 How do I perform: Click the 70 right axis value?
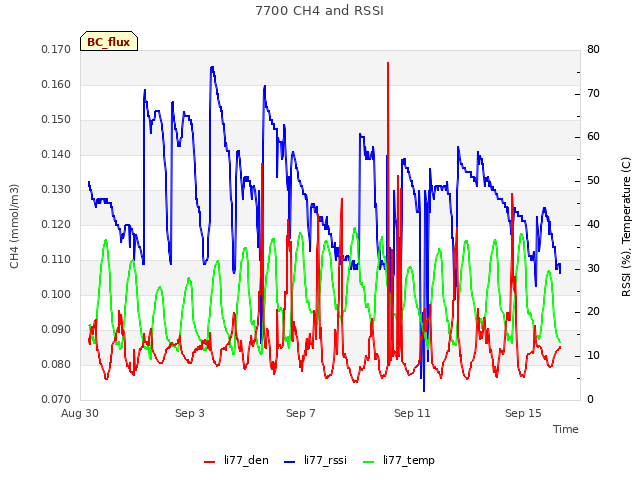click(593, 93)
